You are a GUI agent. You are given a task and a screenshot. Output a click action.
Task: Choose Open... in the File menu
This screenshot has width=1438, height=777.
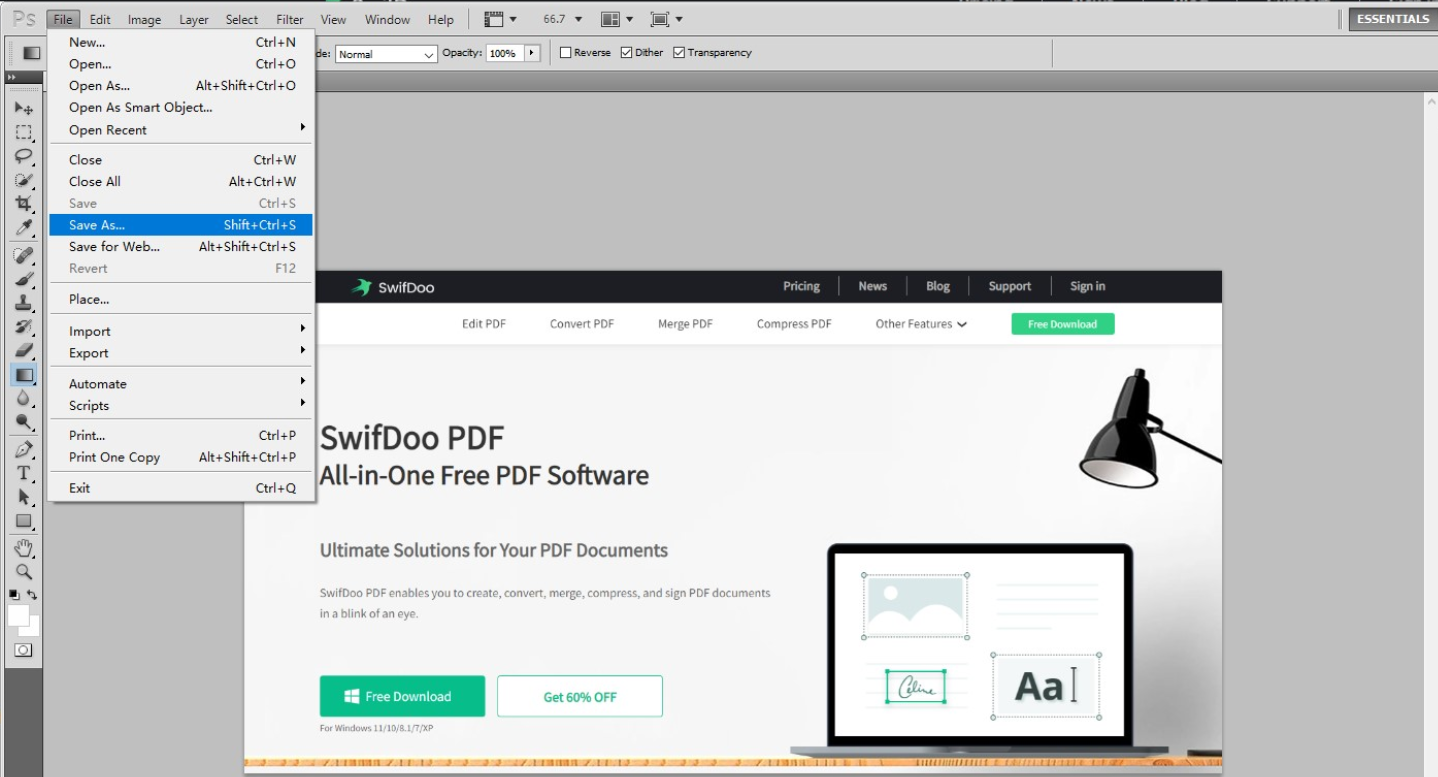(x=182, y=64)
